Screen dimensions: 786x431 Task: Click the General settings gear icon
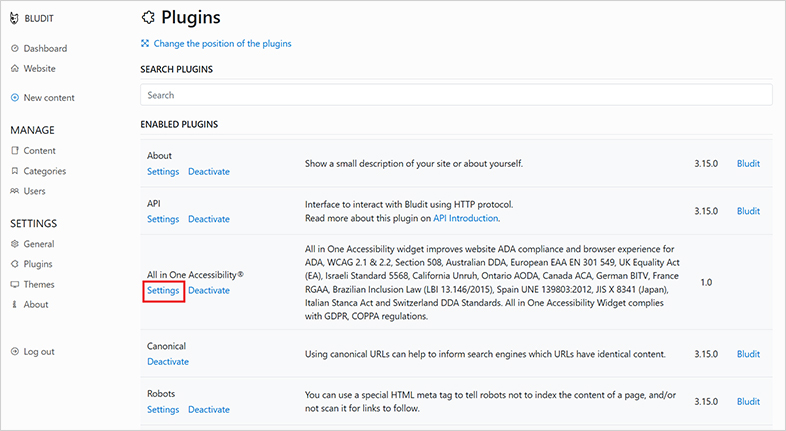point(14,244)
